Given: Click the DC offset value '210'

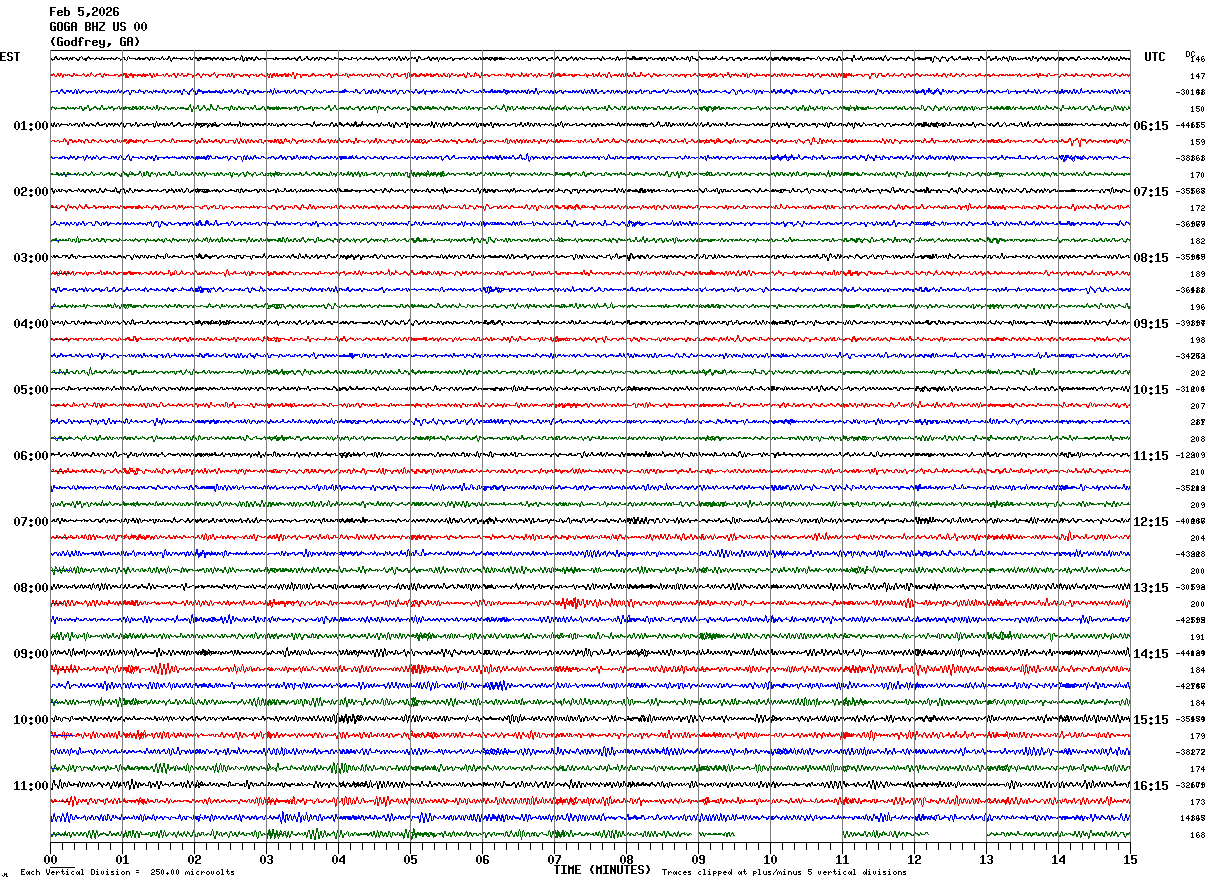Looking at the screenshot, I should tap(1197, 472).
